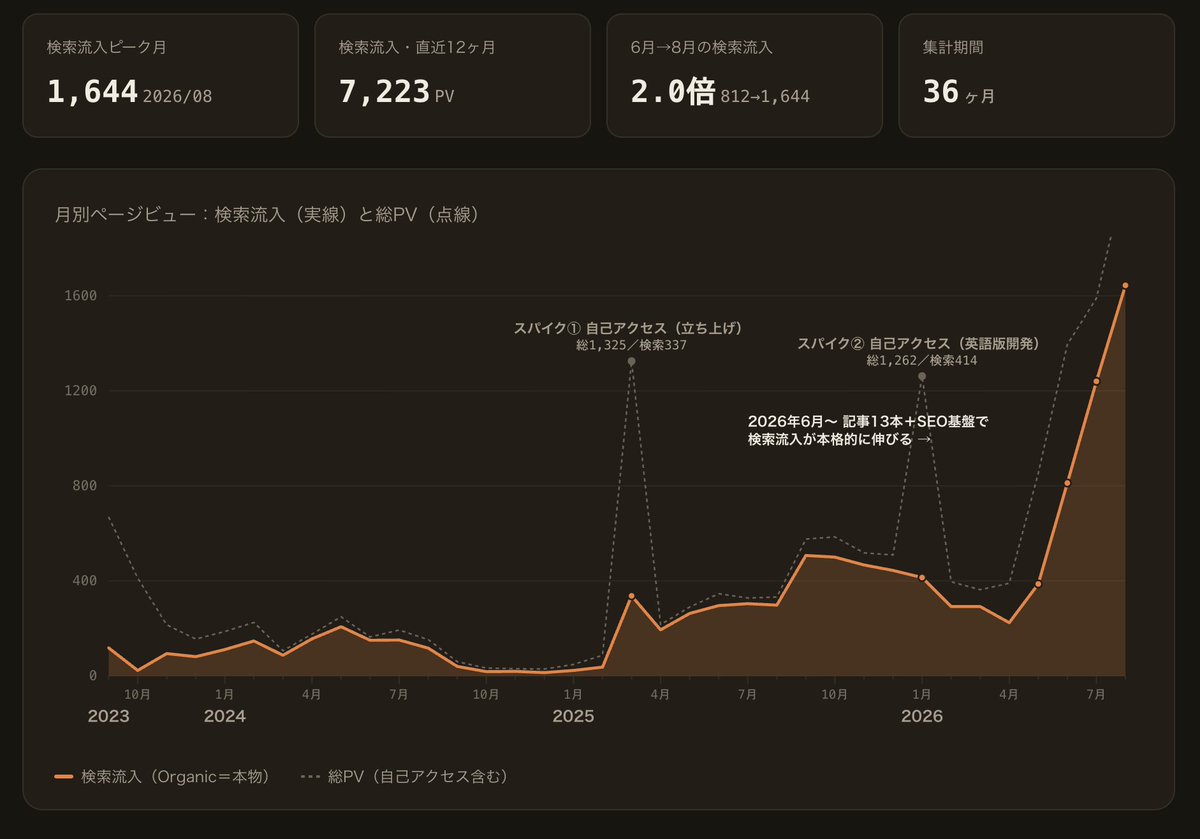
Task: Click the スパイク② 自己アクセス(英語版開発) label
Action: coord(918,343)
